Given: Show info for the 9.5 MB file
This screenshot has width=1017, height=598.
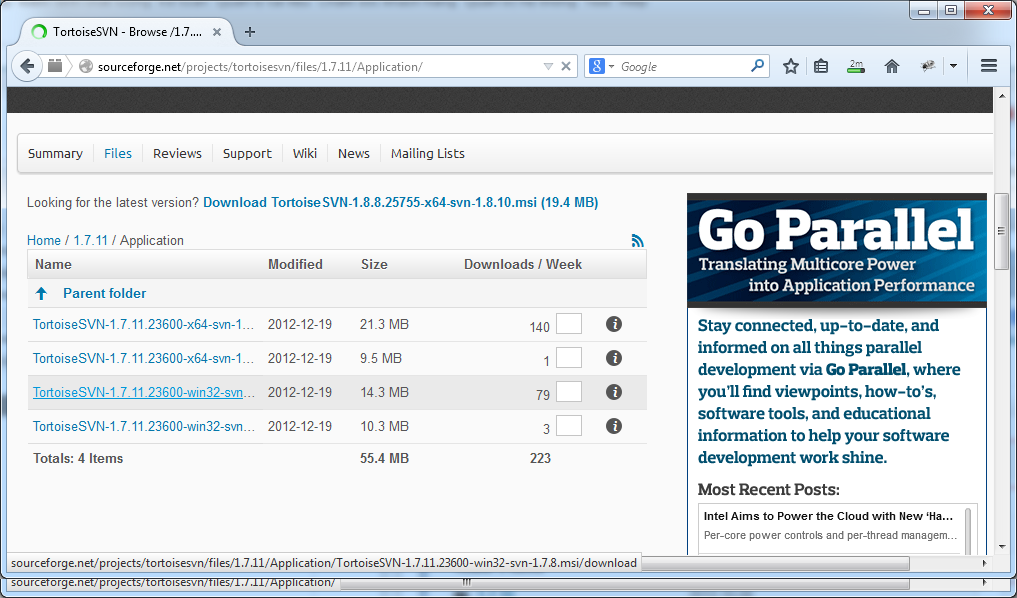Looking at the screenshot, I should point(614,358).
